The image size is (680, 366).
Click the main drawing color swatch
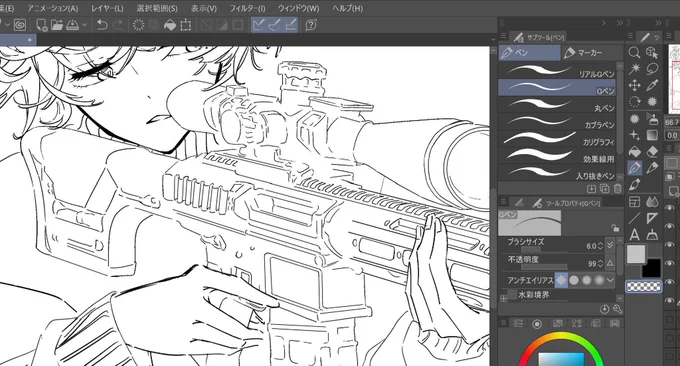point(636,254)
